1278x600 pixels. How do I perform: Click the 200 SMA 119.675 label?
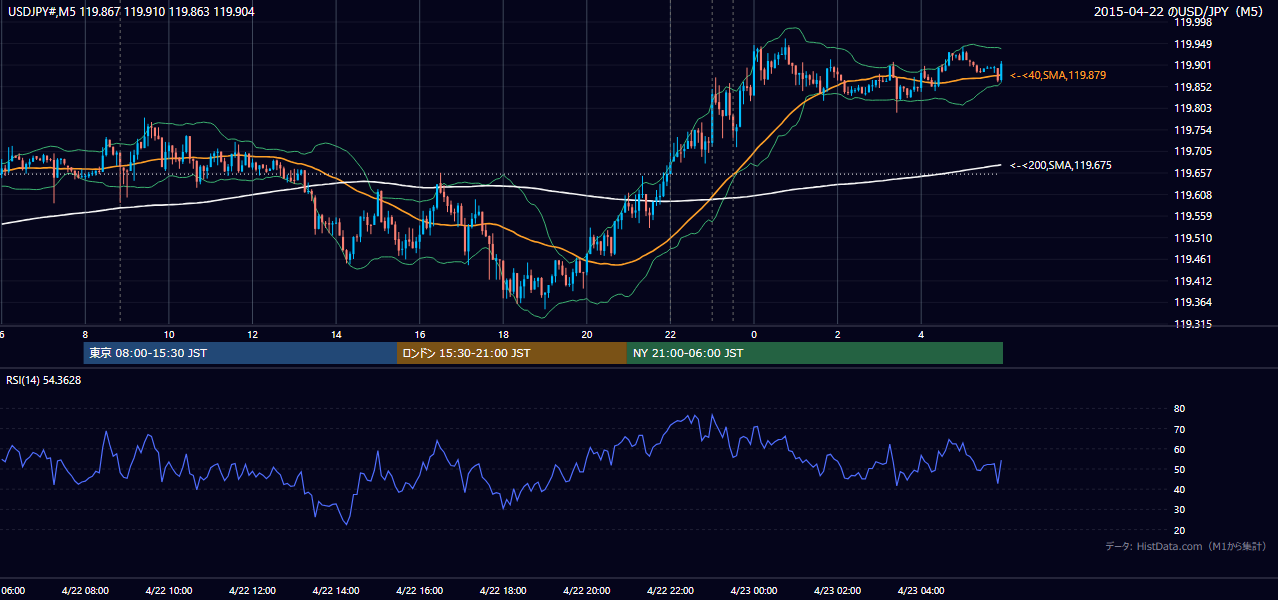(1061, 165)
